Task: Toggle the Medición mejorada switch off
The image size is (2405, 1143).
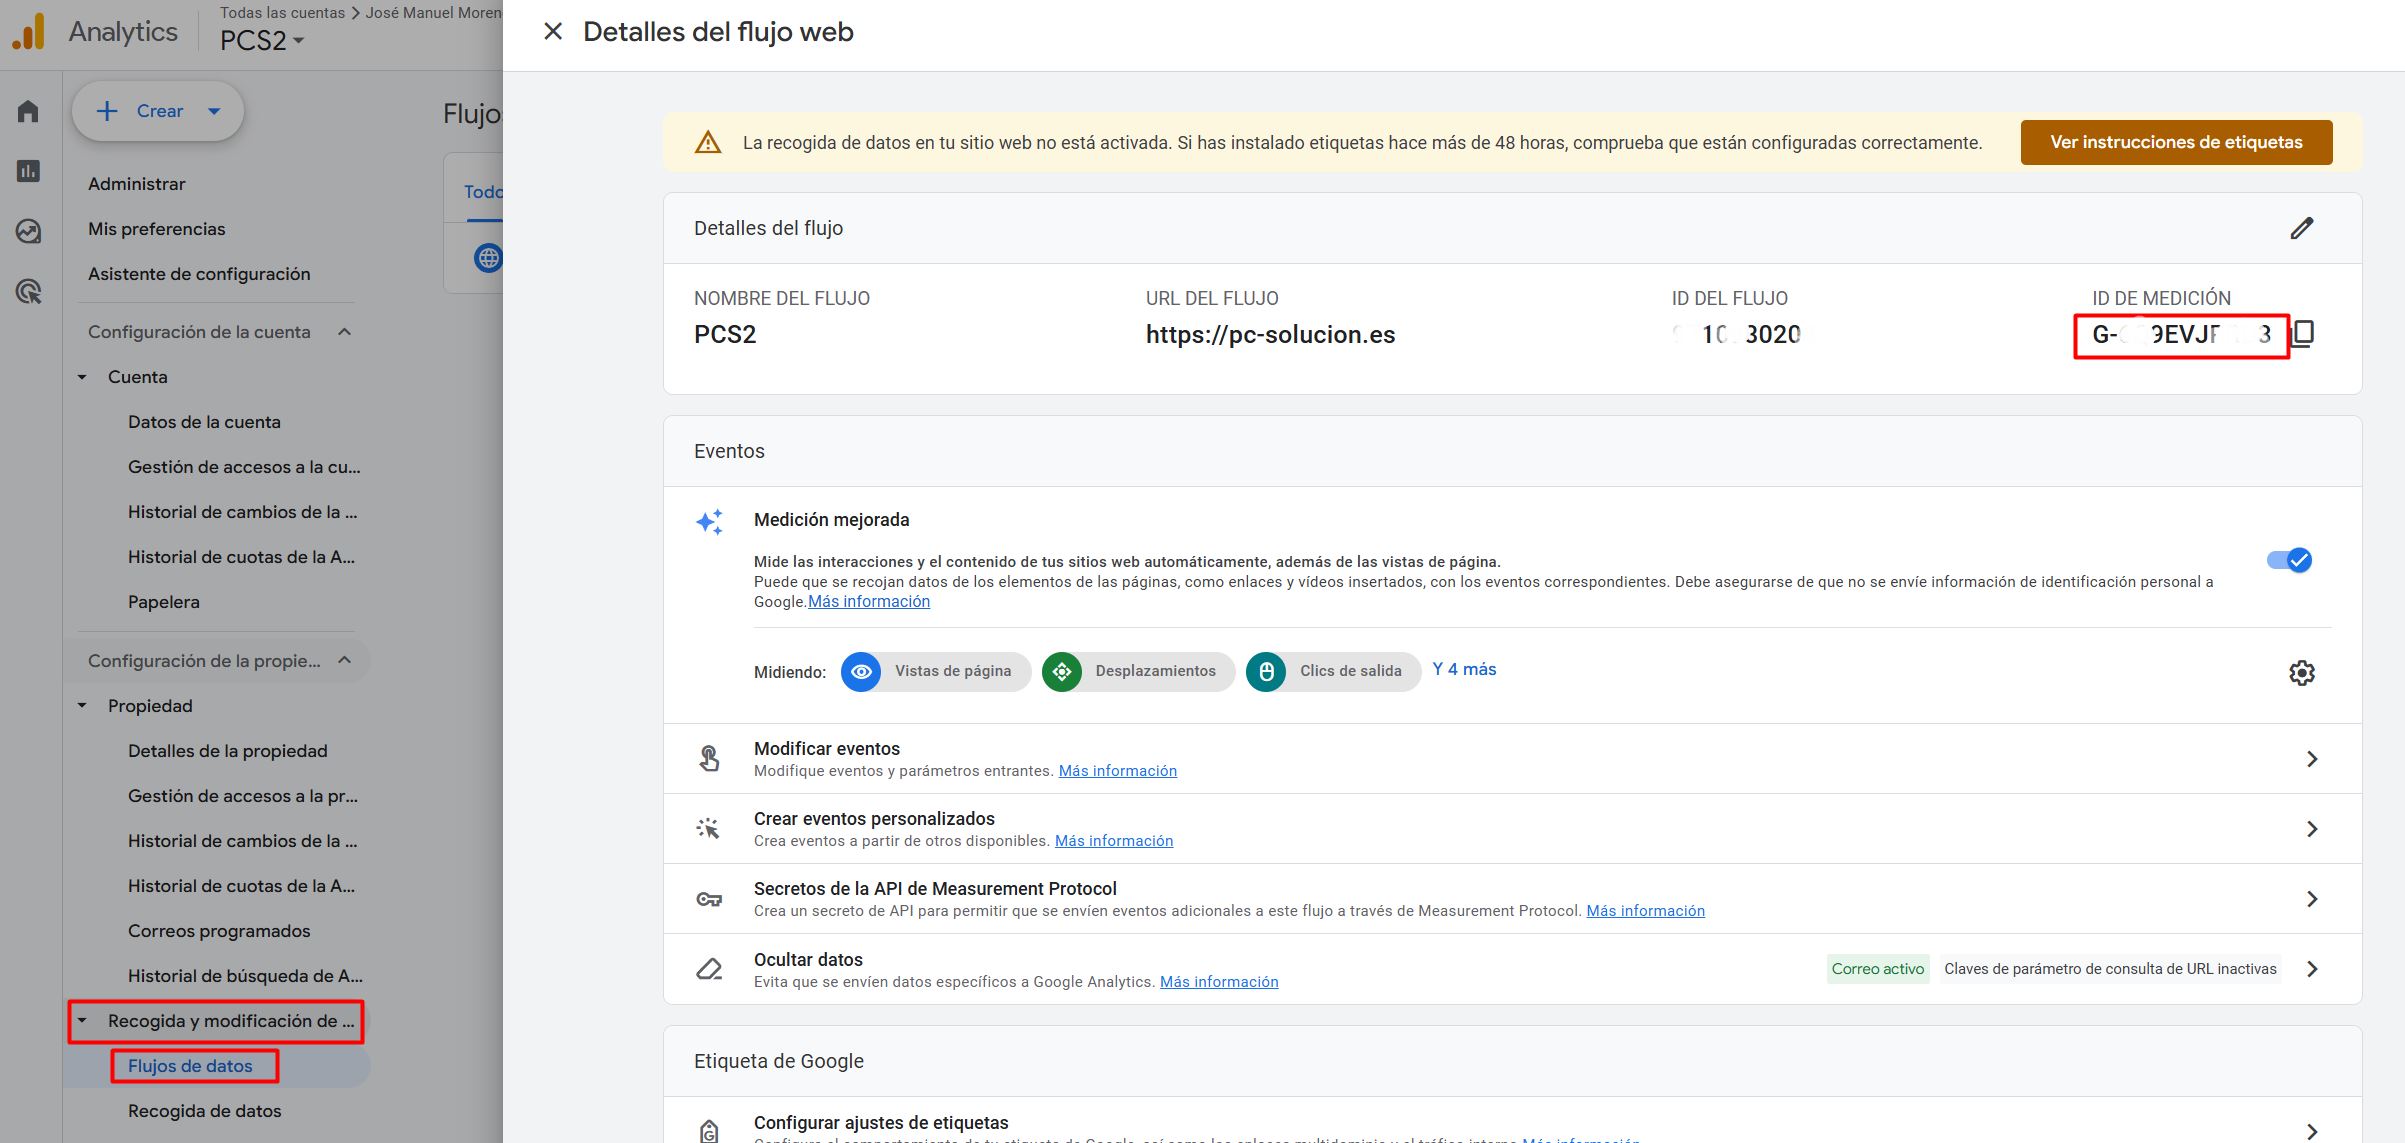Action: point(2289,560)
